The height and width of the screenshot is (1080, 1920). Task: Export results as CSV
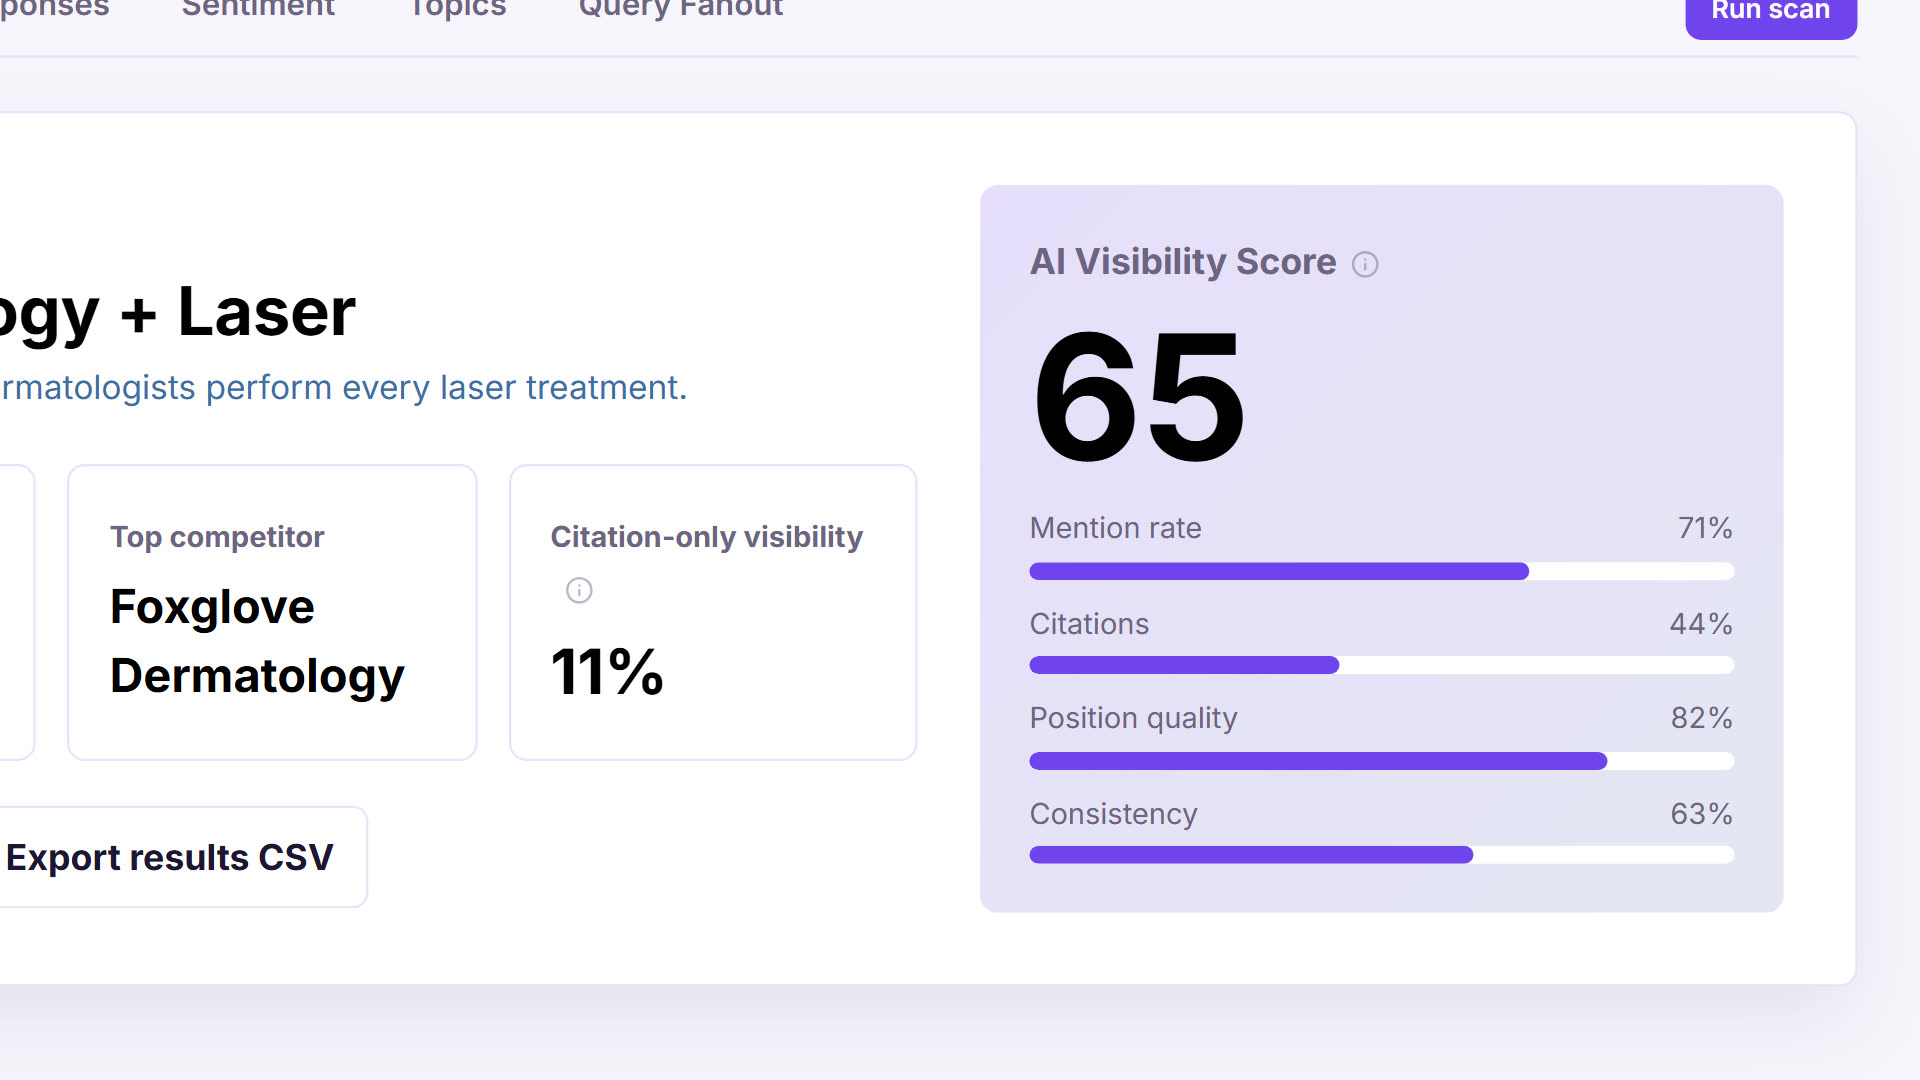tap(172, 857)
